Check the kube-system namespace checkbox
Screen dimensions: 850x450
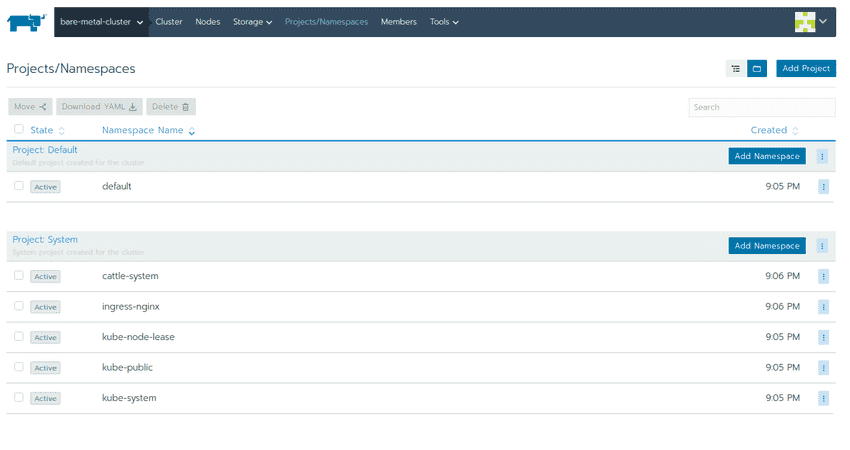19,398
